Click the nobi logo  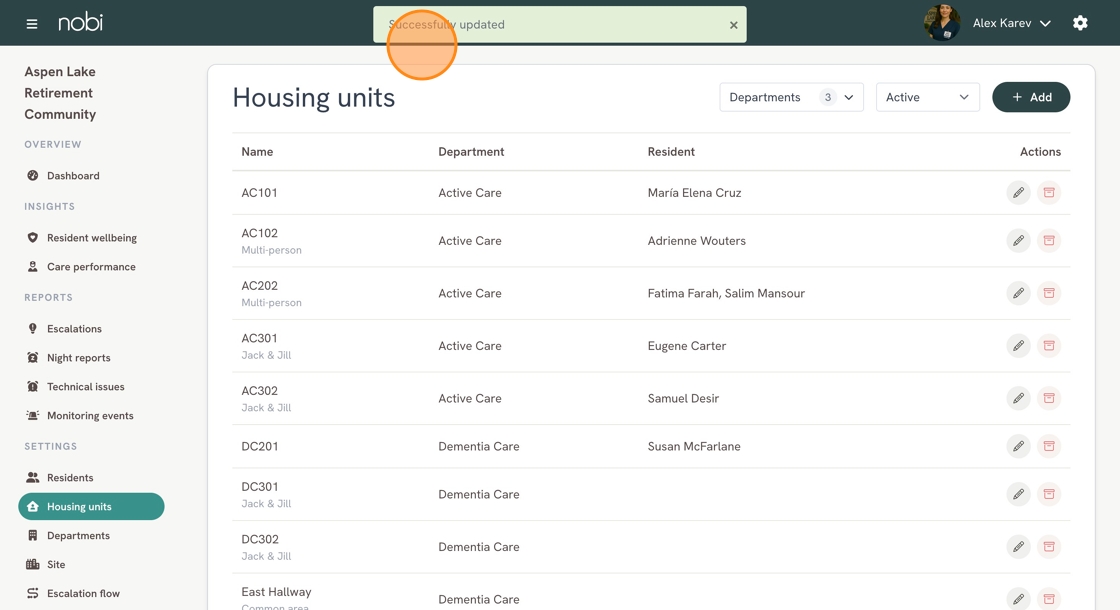pyautogui.click(x=80, y=22)
